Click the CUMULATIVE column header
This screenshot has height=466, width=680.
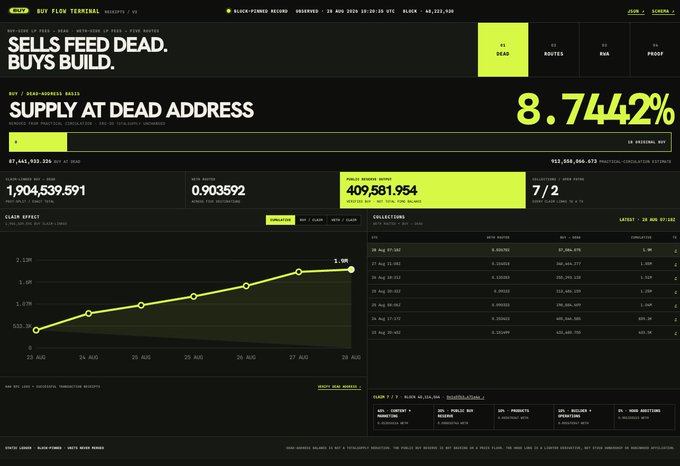641,238
